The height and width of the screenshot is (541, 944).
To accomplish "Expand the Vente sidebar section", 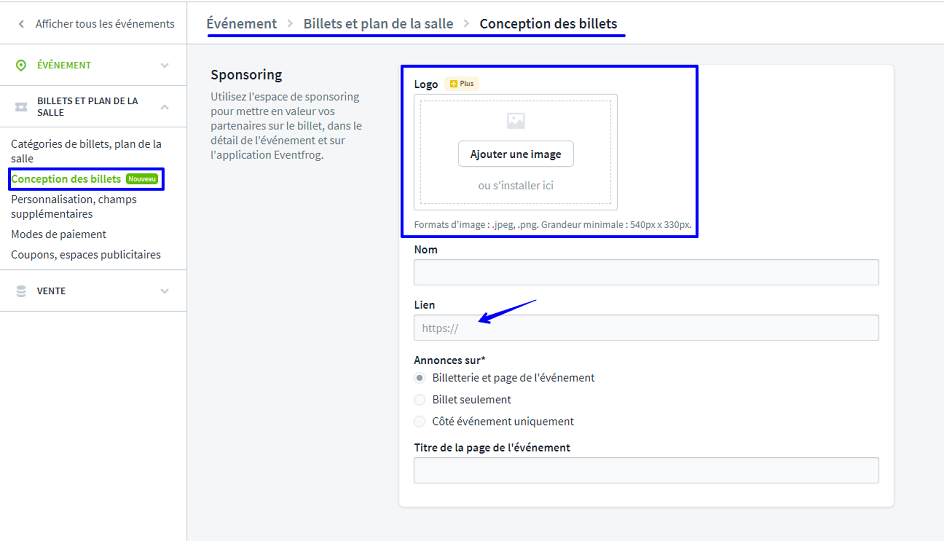I will 165,291.
